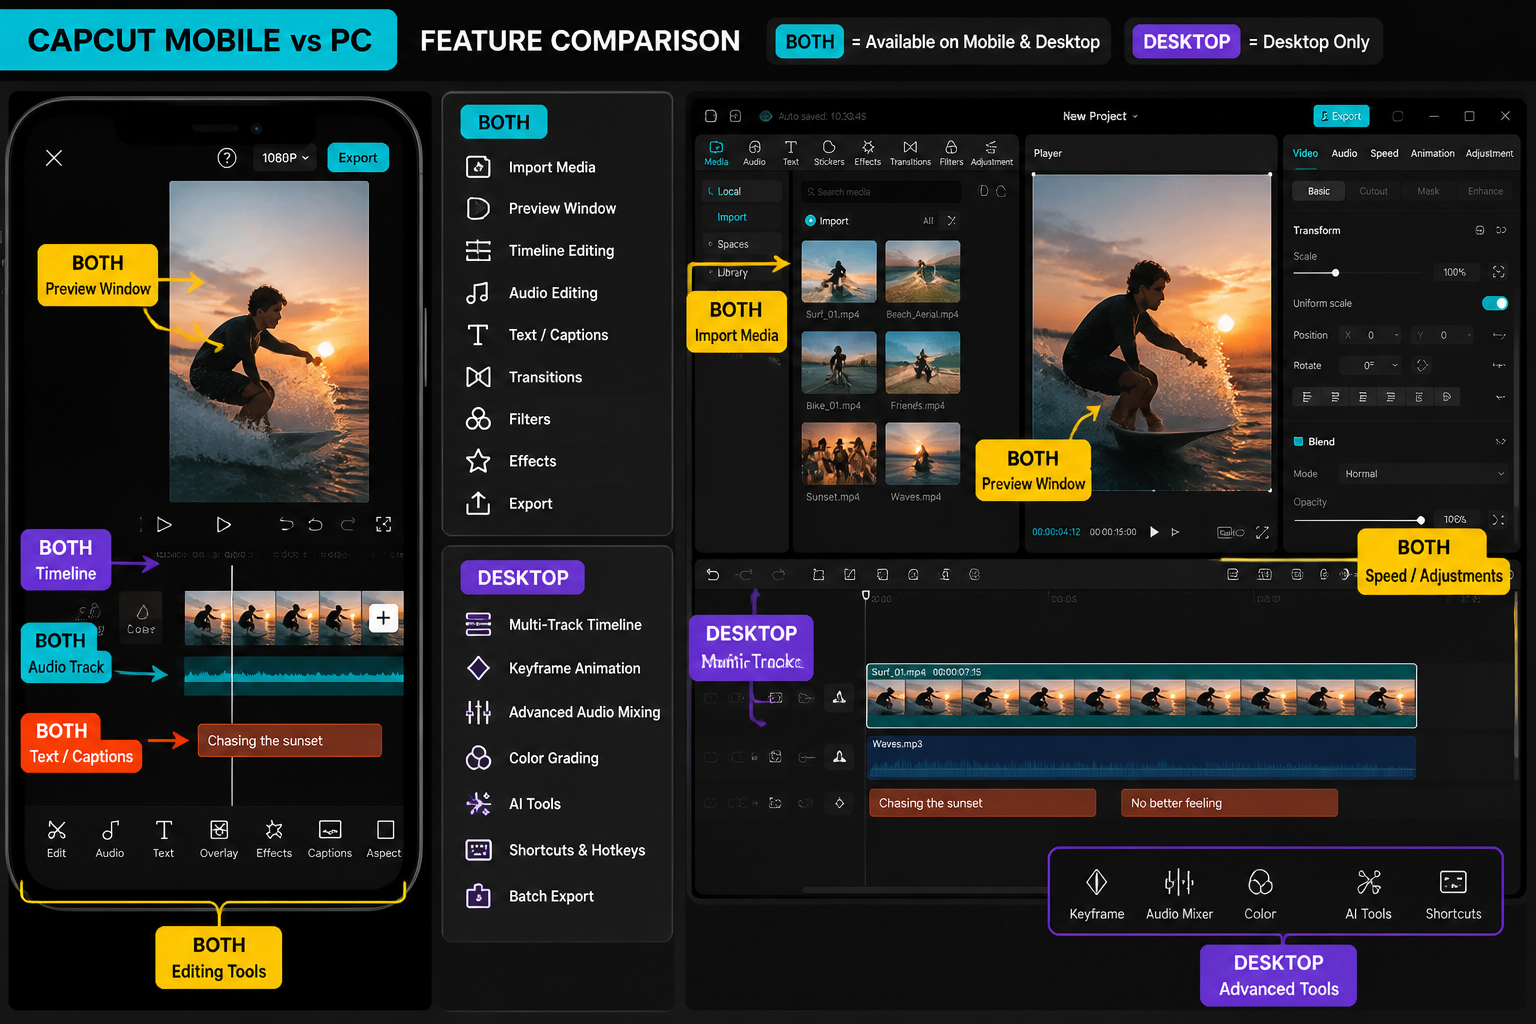Play video in the desktop player
Viewport: 1536px width, 1024px height.
[1154, 532]
